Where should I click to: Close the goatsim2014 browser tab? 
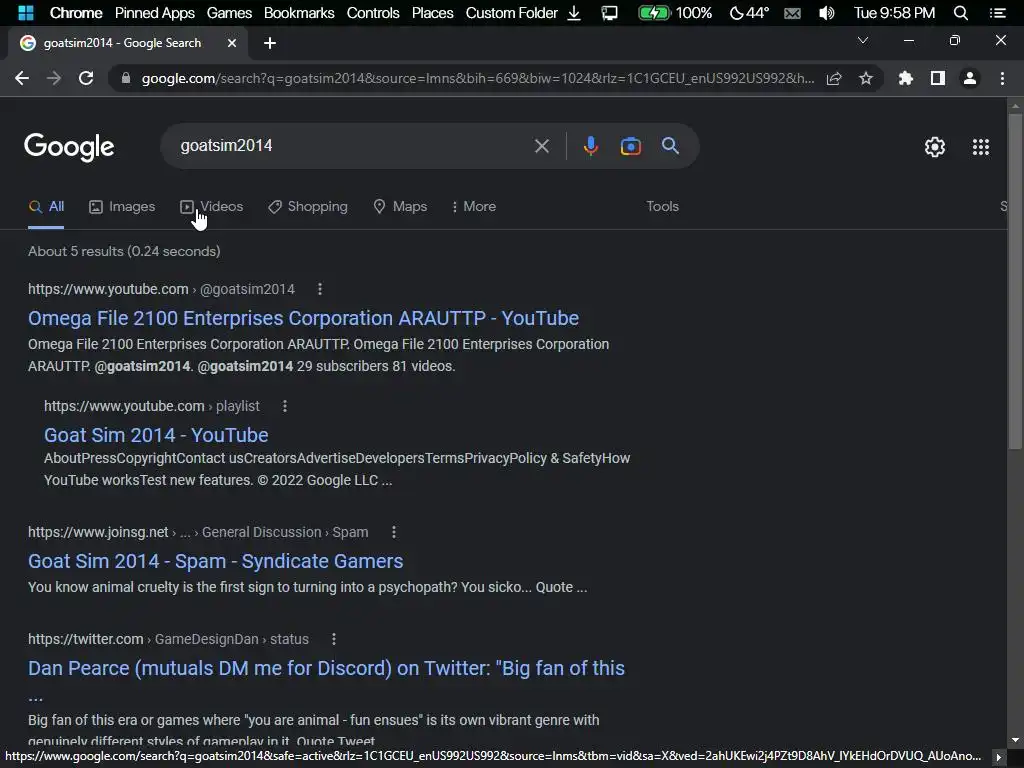pos(232,43)
